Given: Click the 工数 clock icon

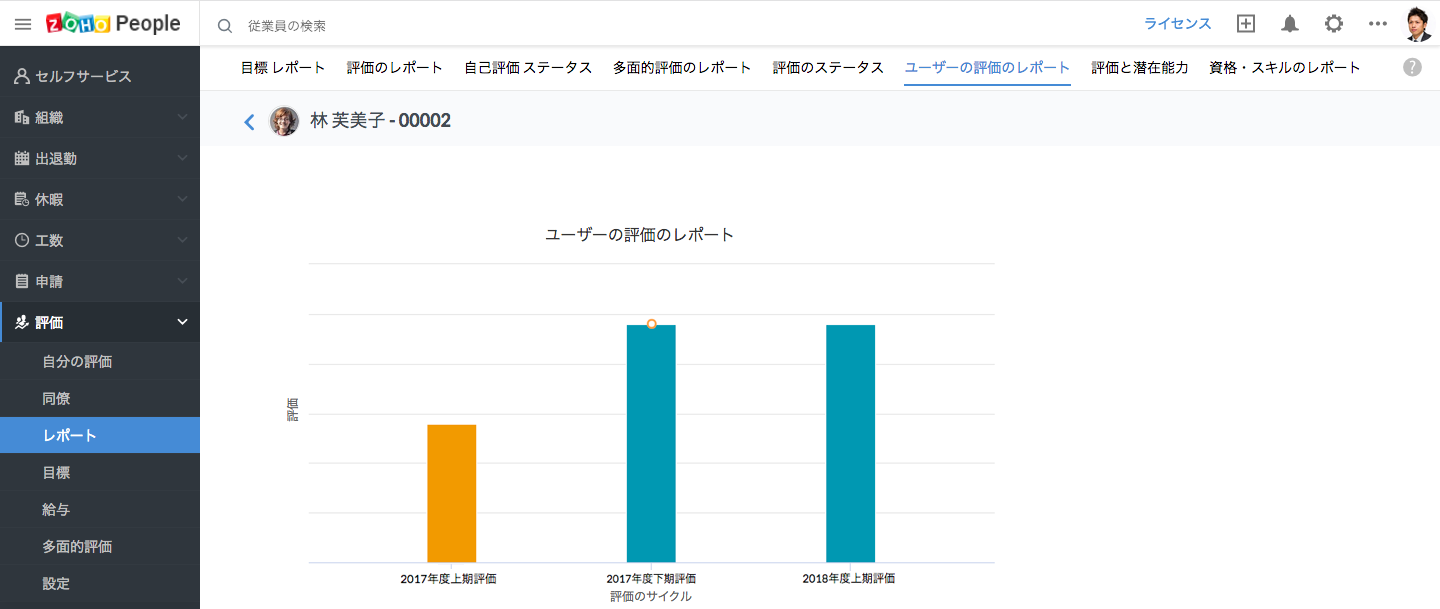Looking at the screenshot, I should pyautogui.click(x=22, y=240).
